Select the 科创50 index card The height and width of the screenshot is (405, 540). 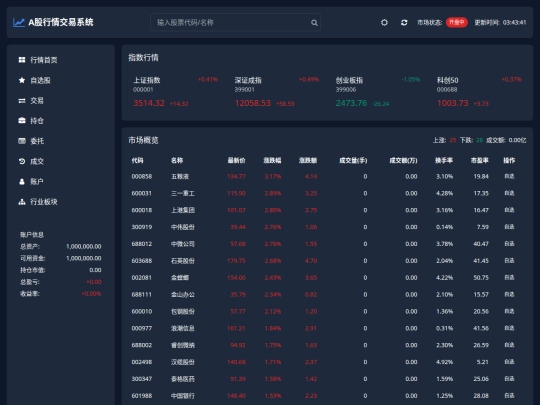pos(479,92)
